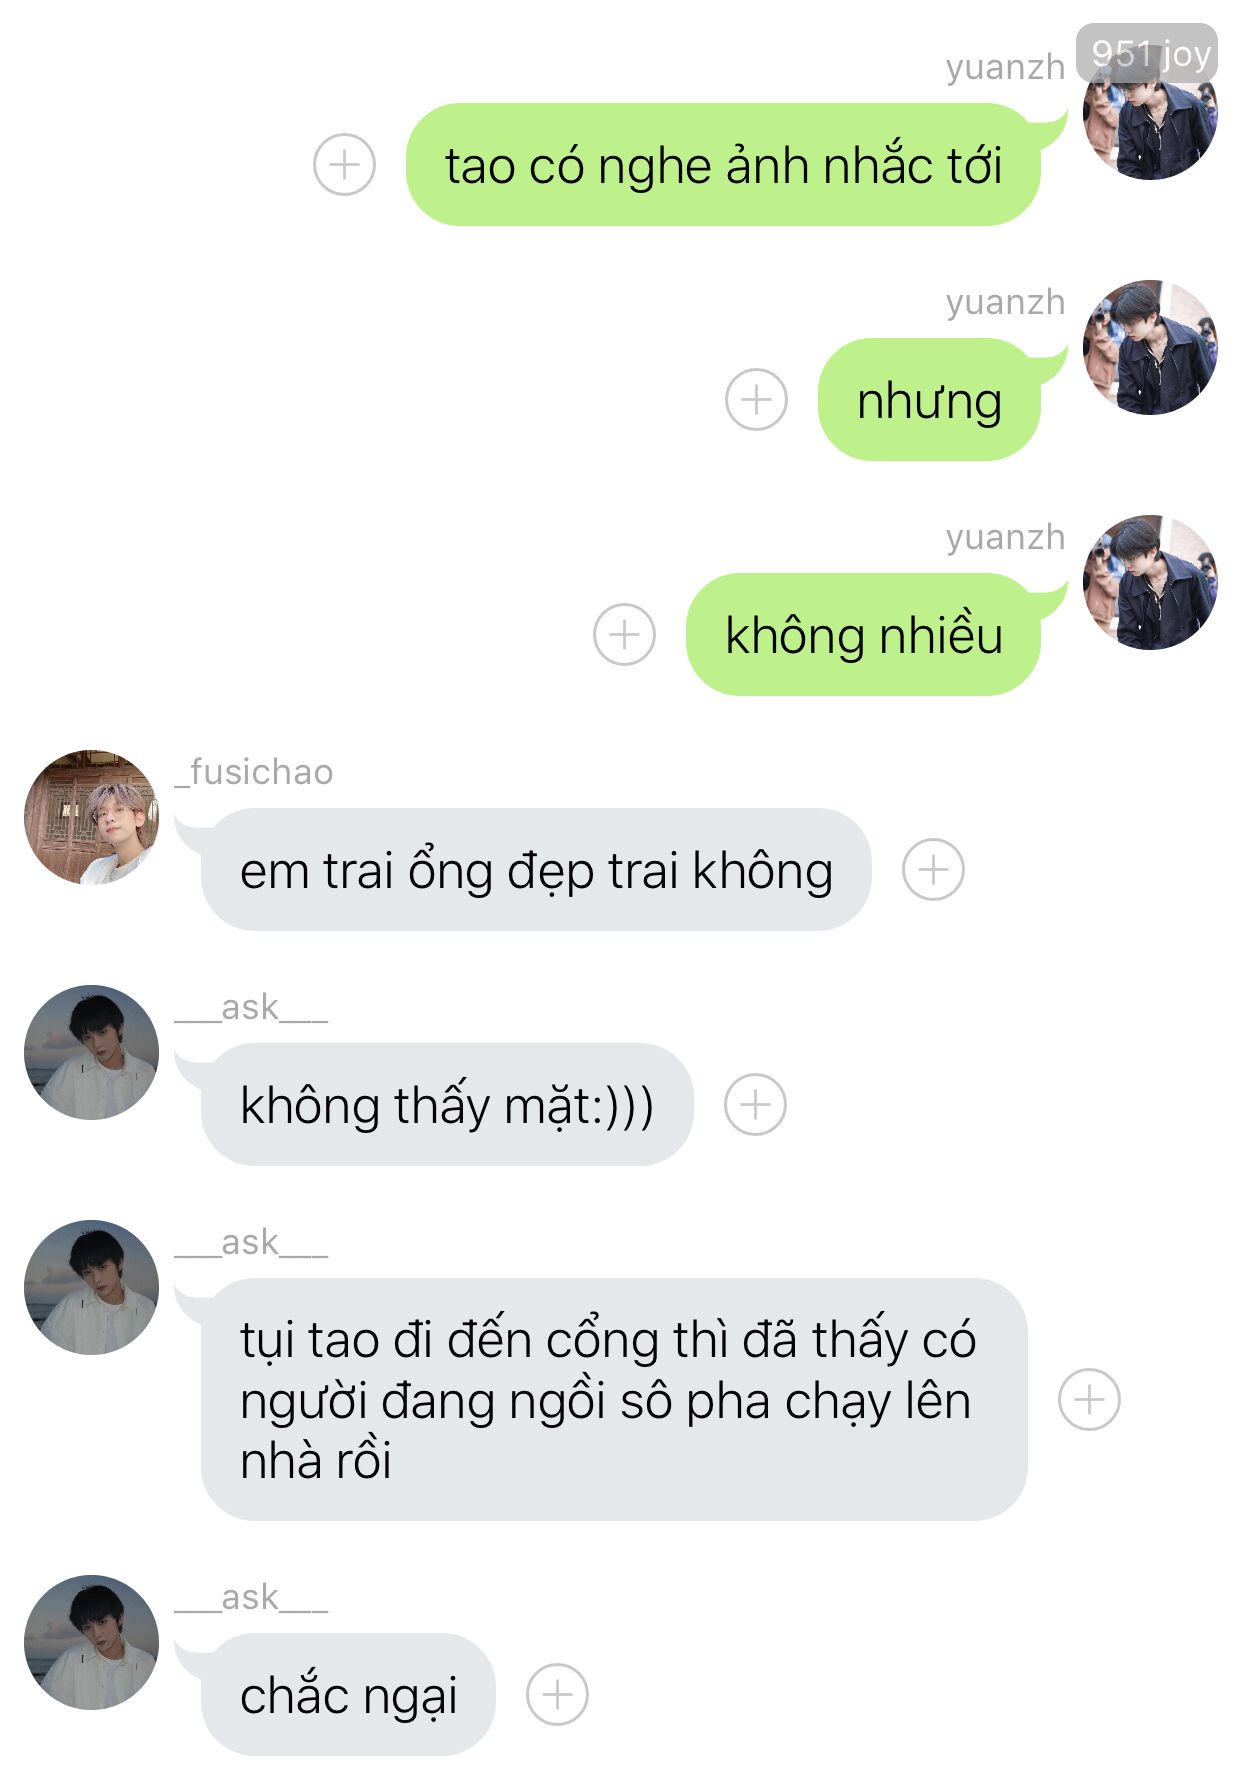
Task: Open yuanzh avatar beside 'nhưng' message
Action: point(1150,347)
